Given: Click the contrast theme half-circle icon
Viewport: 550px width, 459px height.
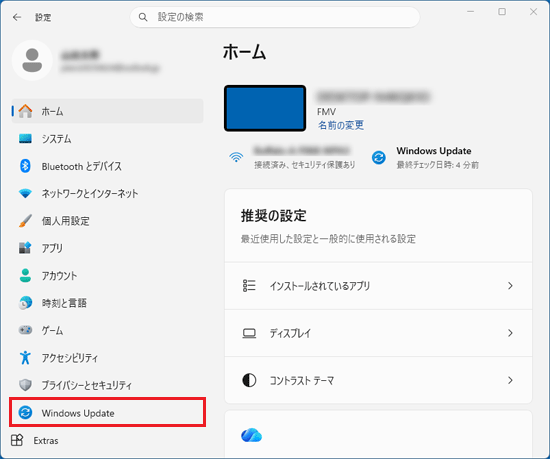Looking at the screenshot, I should click(x=249, y=380).
